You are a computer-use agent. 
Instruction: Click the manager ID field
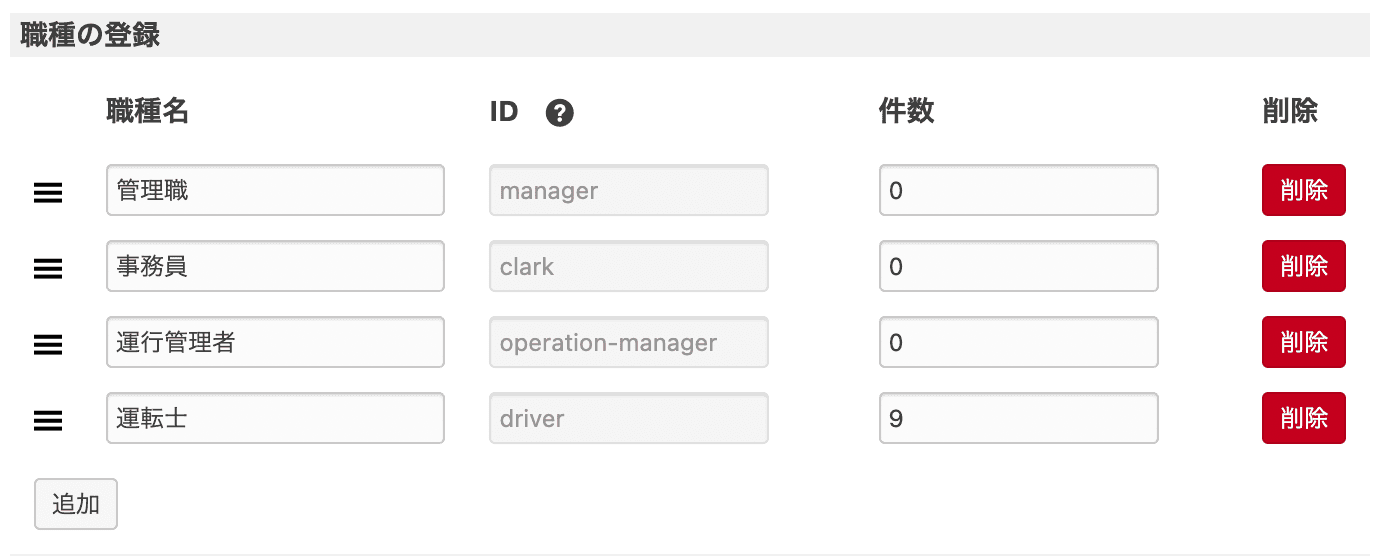pos(628,190)
